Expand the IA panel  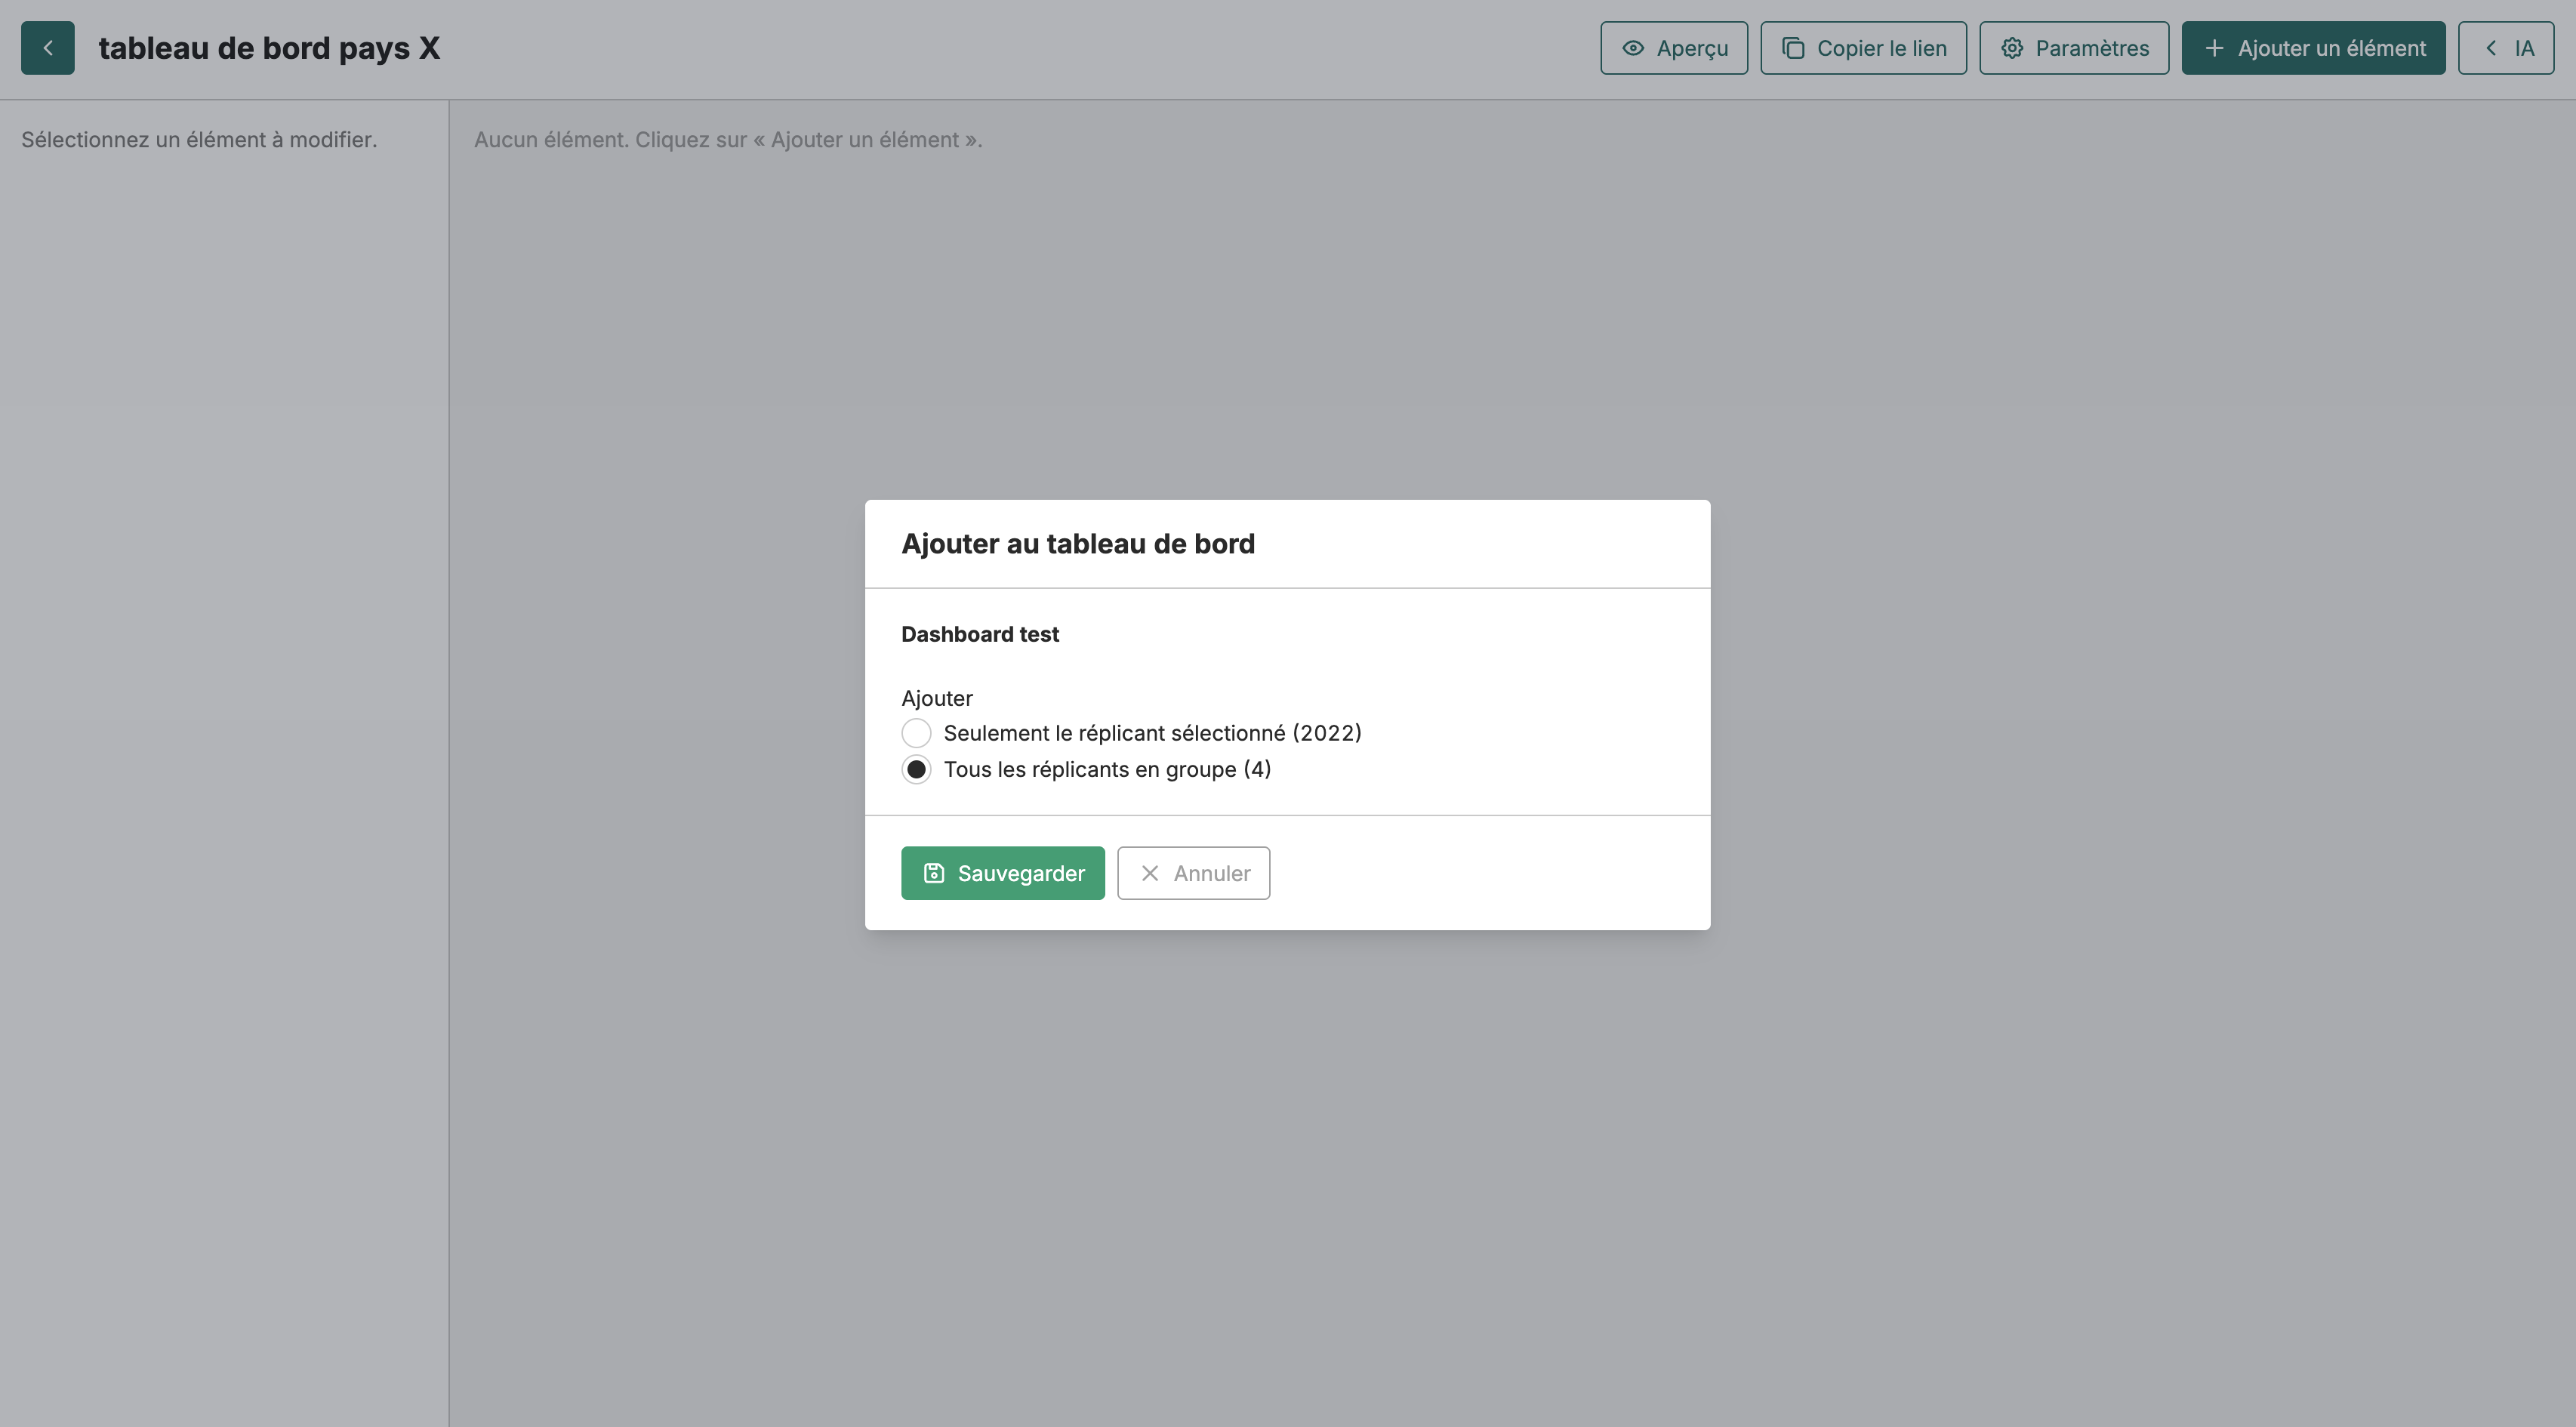[2506, 48]
